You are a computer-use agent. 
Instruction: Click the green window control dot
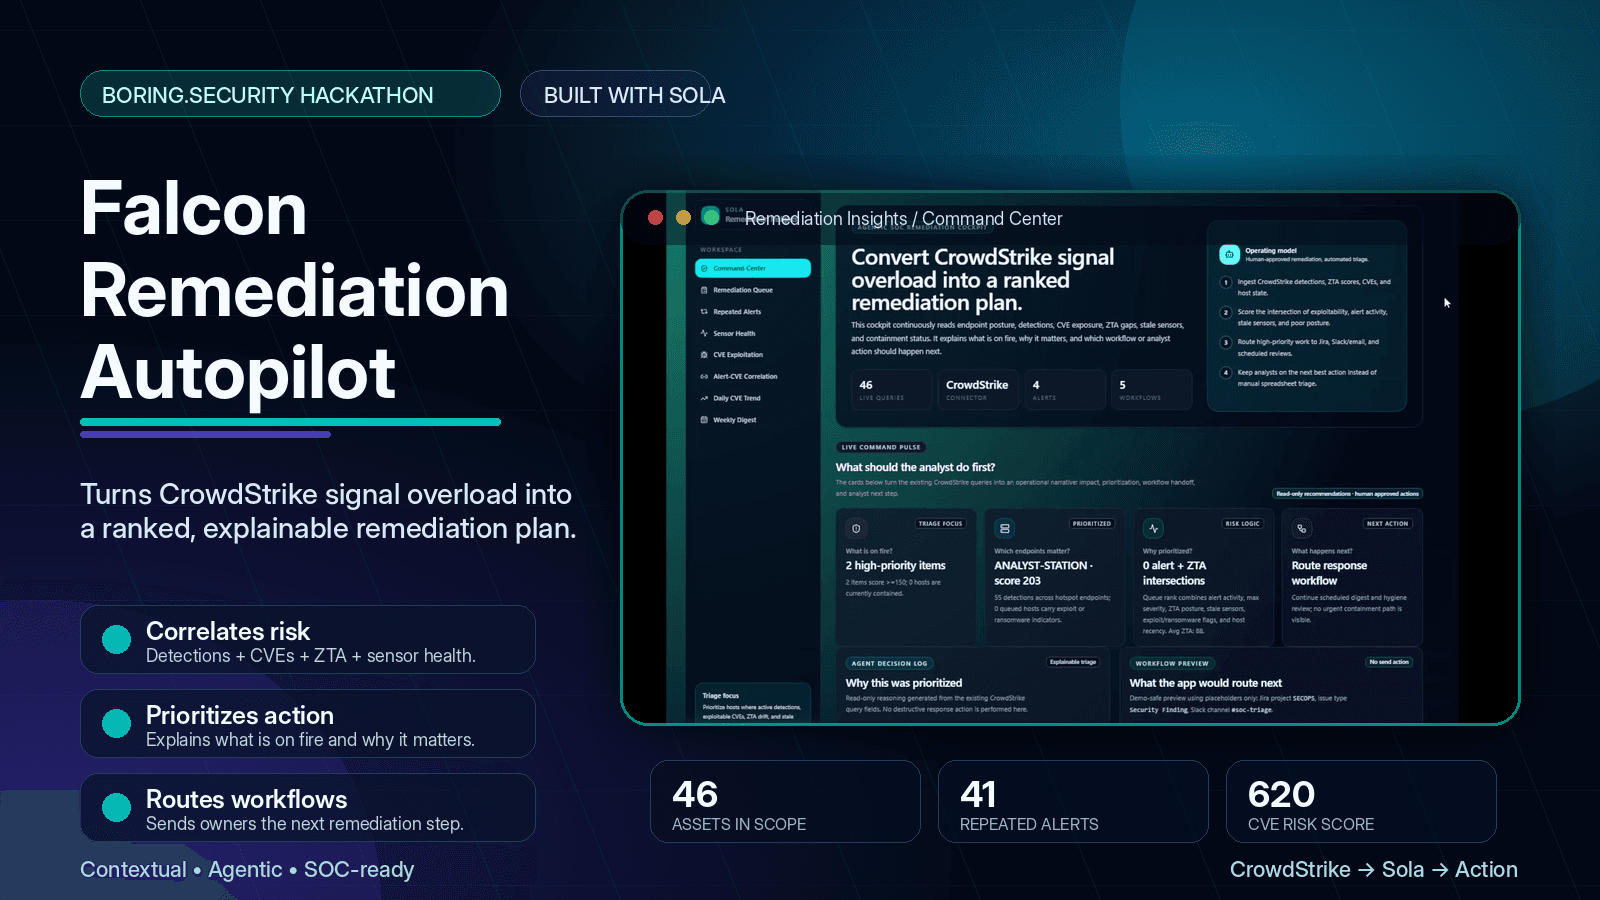click(x=711, y=216)
